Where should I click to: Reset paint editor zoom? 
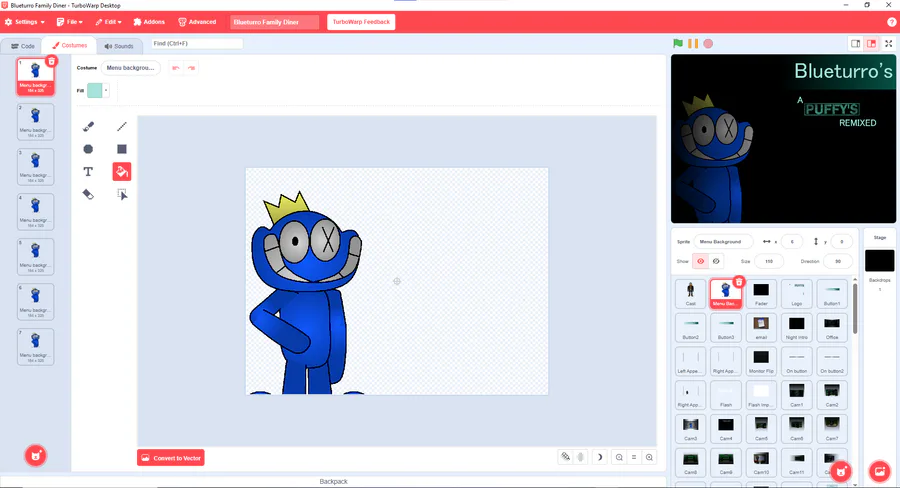(x=634, y=458)
